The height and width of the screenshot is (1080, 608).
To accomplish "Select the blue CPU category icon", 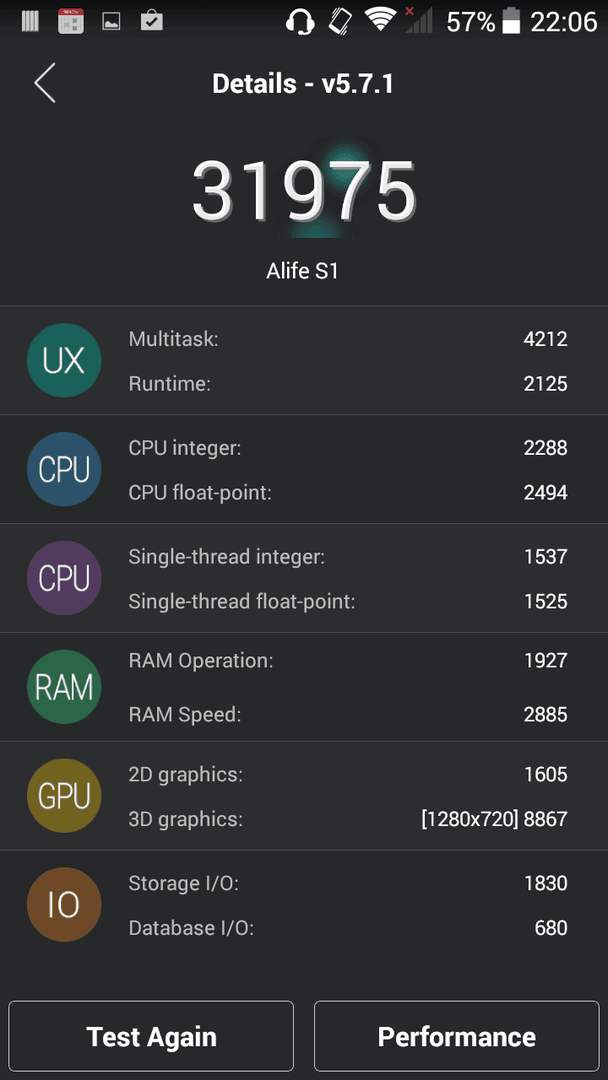I will [x=64, y=469].
